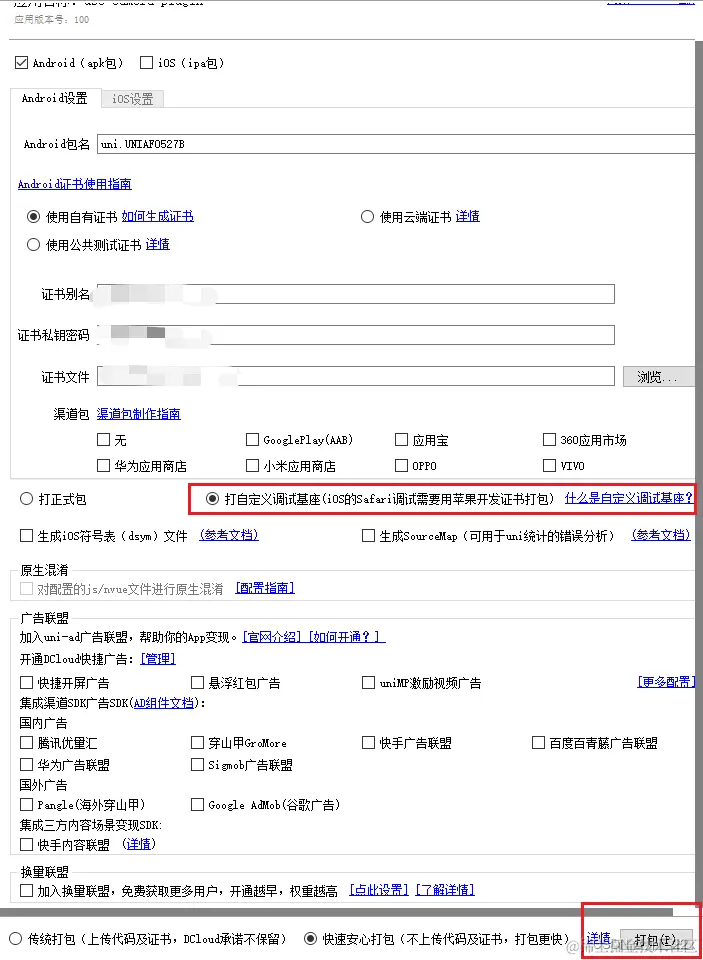Viewport: 703px width, 960px height.
Task: Check the 360应用市场 checkbox
Action: click(549, 440)
